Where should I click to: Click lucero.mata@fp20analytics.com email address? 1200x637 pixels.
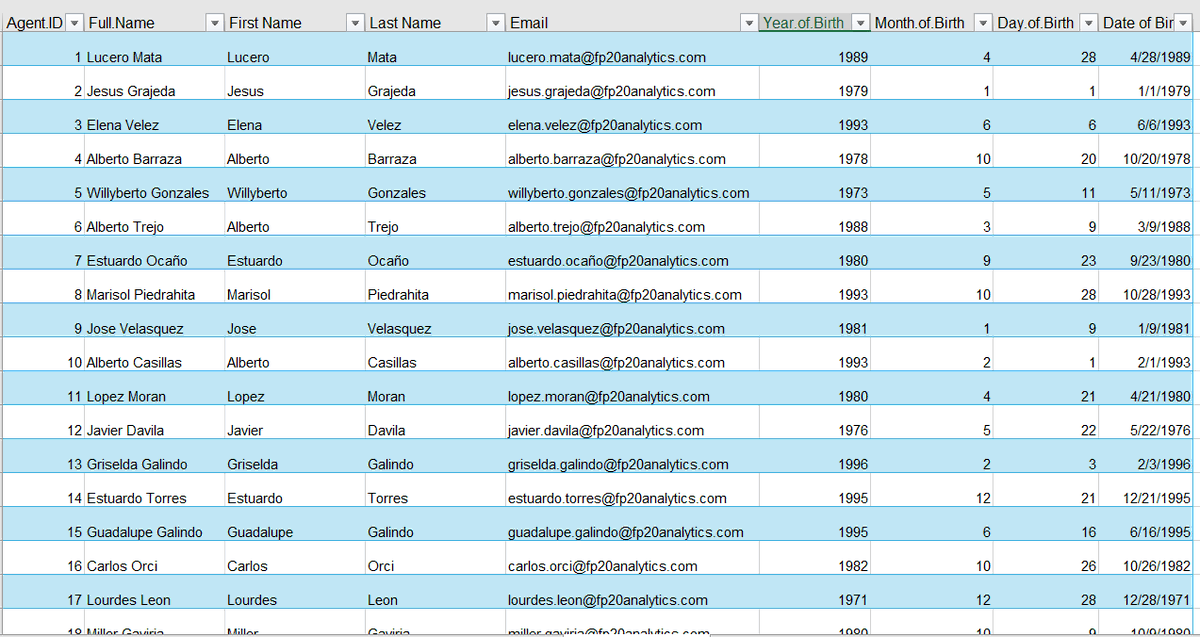pyautogui.click(x=605, y=57)
